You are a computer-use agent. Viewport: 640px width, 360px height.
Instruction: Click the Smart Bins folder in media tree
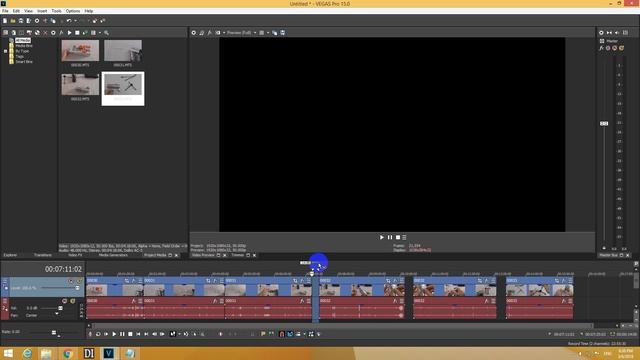[21, 62]
